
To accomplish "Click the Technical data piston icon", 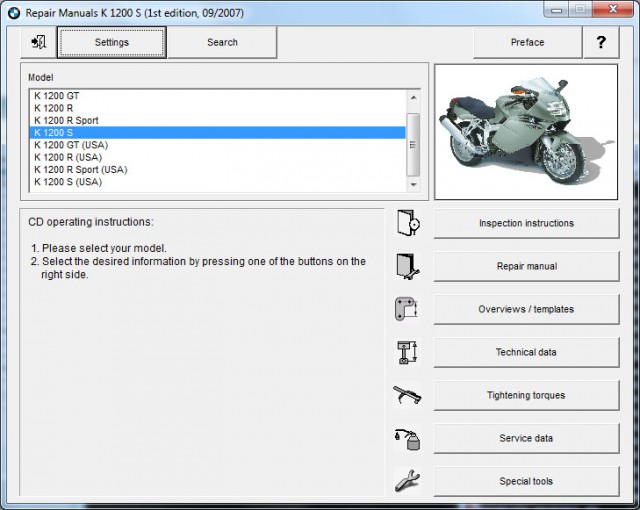I will [x=407, y=352].
